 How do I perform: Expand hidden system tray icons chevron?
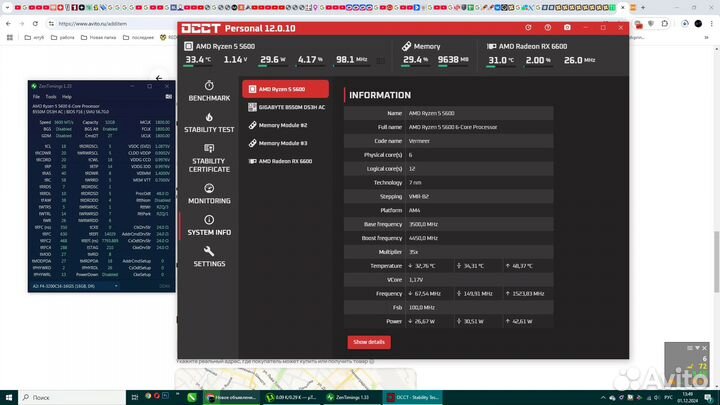click(x=603, y=398)
